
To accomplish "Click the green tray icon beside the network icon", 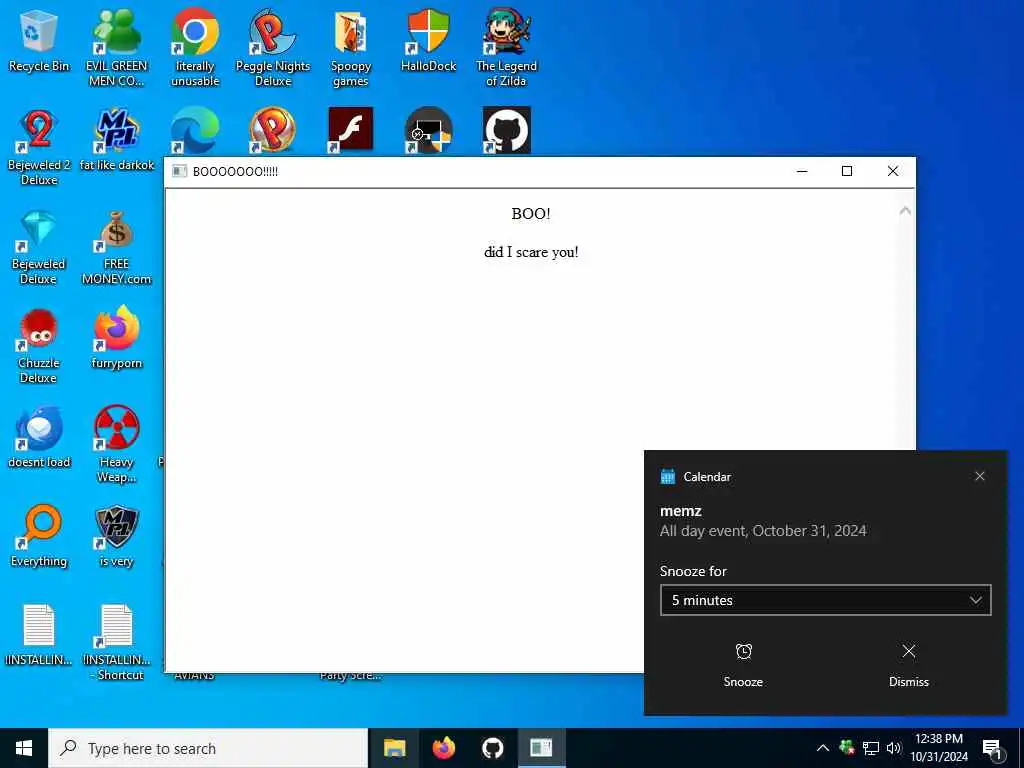I will (x=847, y=748).
